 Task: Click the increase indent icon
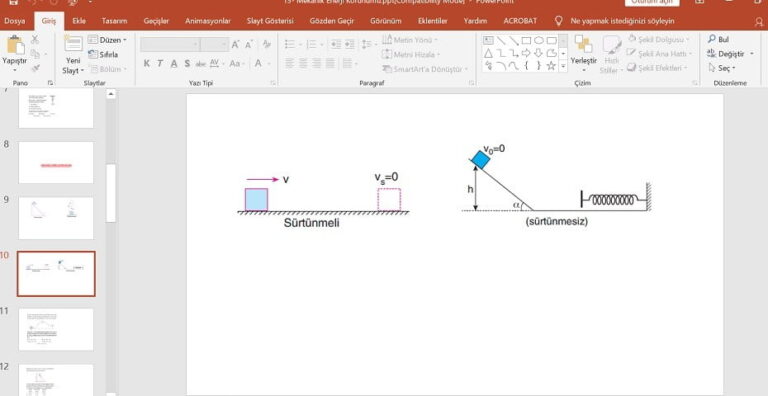pos(349,45)
